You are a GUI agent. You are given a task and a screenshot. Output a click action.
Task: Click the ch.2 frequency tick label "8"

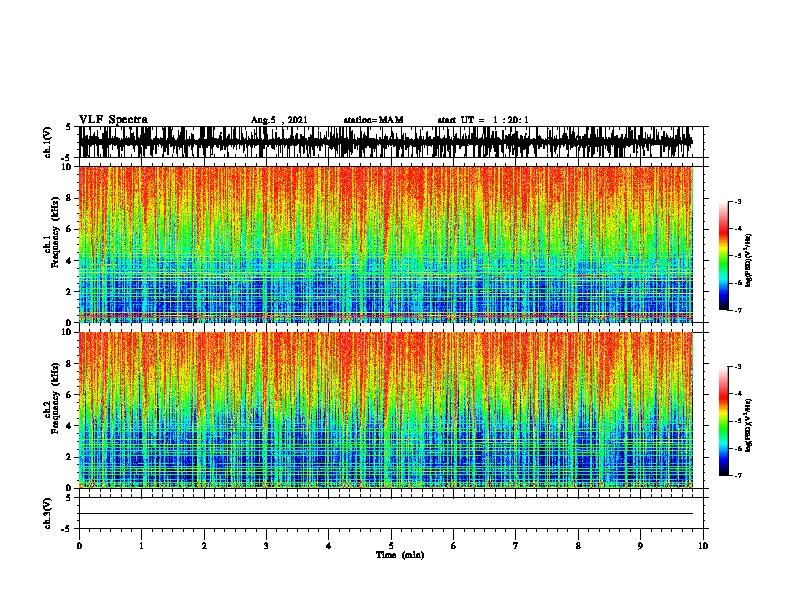[x=69, y=364]
